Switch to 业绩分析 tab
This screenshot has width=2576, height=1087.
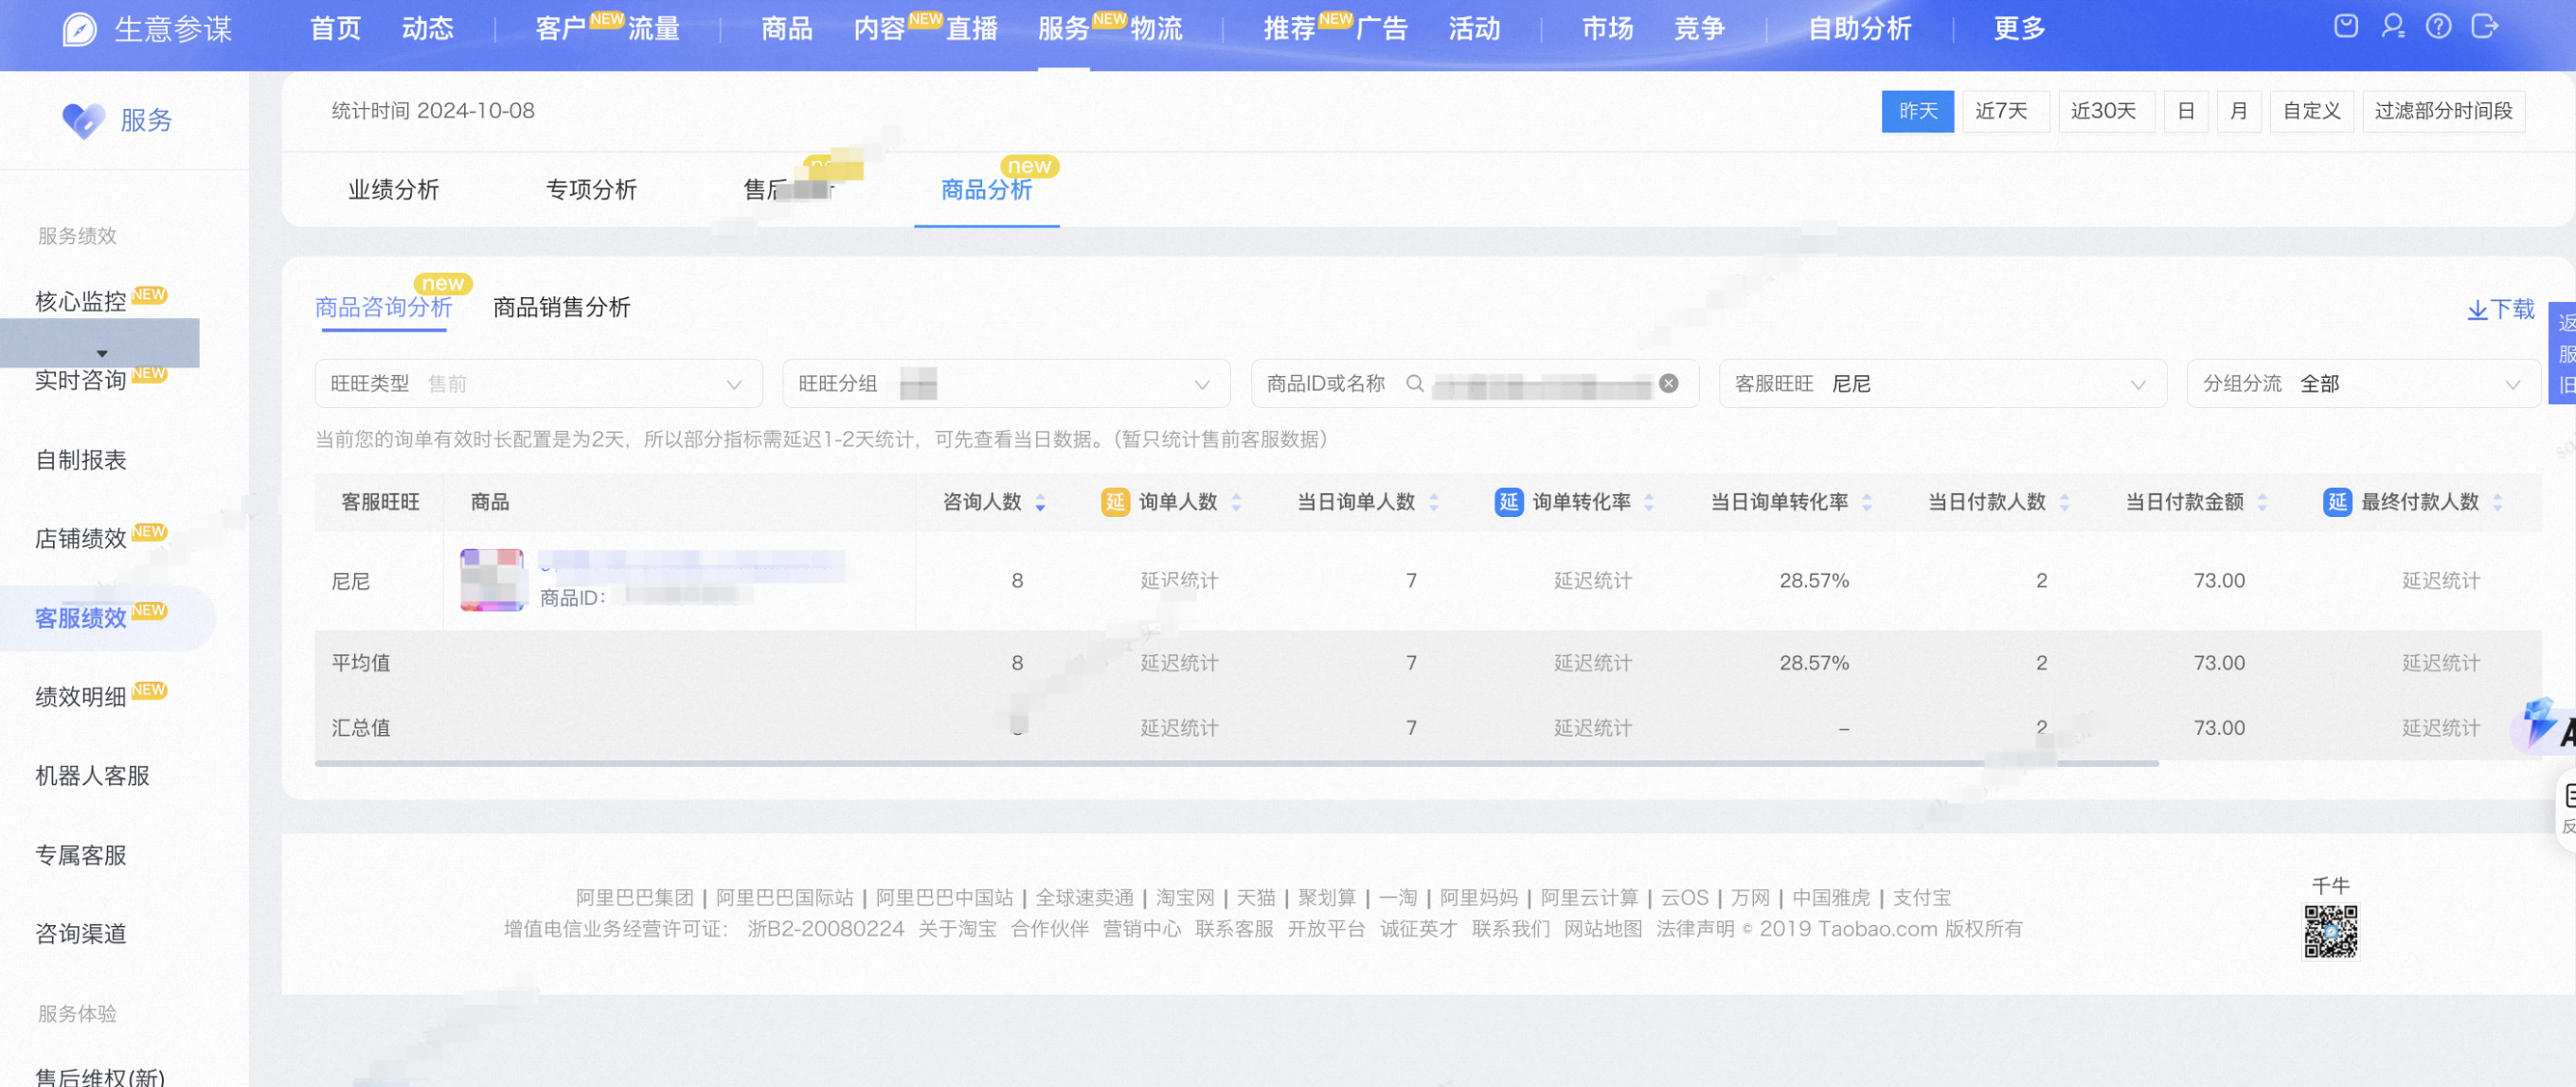pos(393,190)
